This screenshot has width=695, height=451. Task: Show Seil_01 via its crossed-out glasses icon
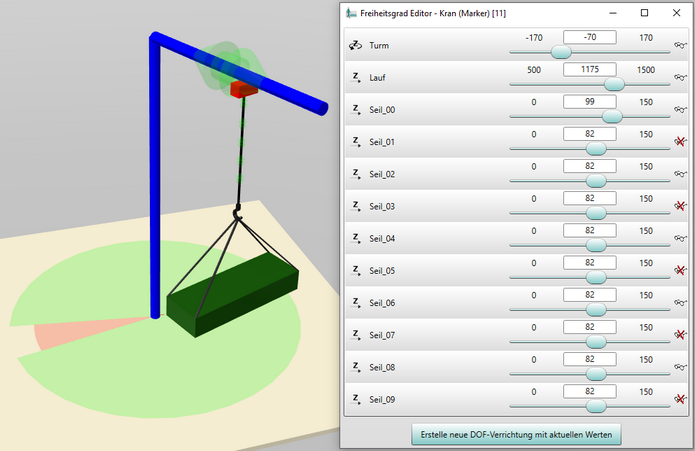(x=680, y=142)
